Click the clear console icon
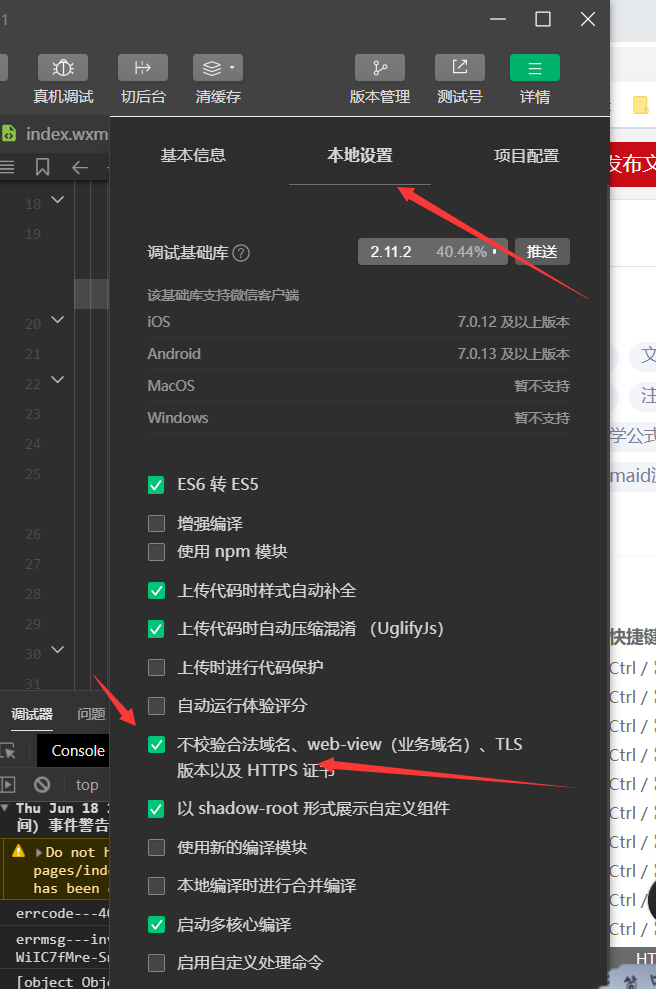 (x=42, y=785)
